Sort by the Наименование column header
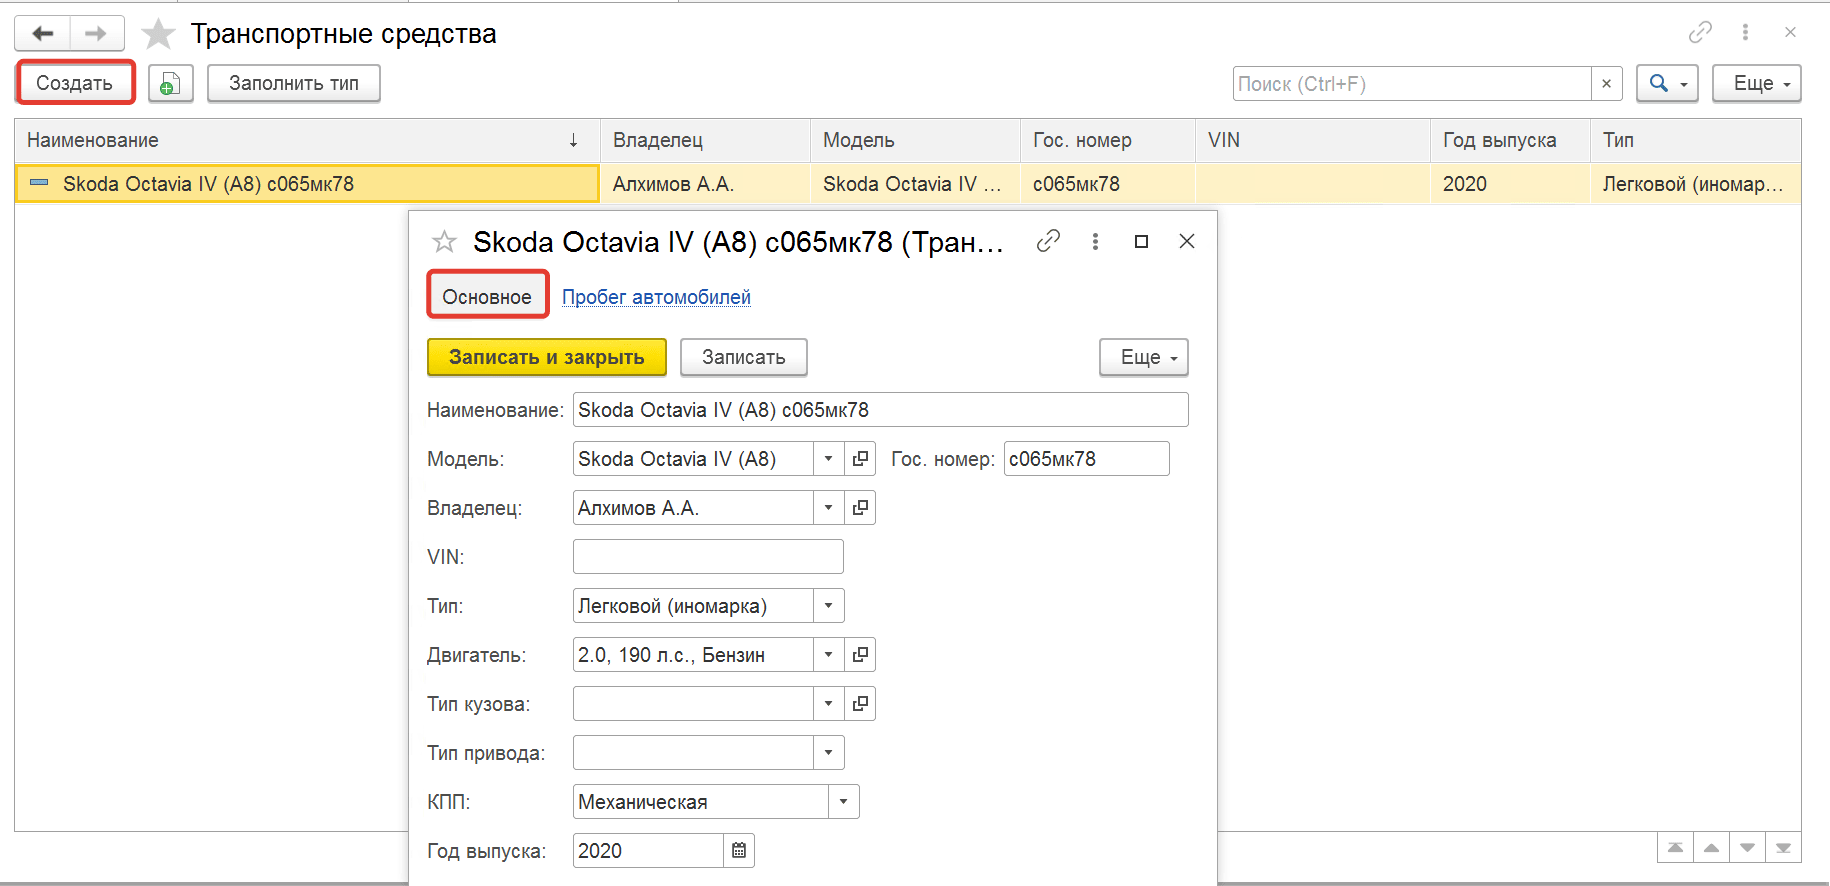Screen dimensions: 1830x886 307,141
